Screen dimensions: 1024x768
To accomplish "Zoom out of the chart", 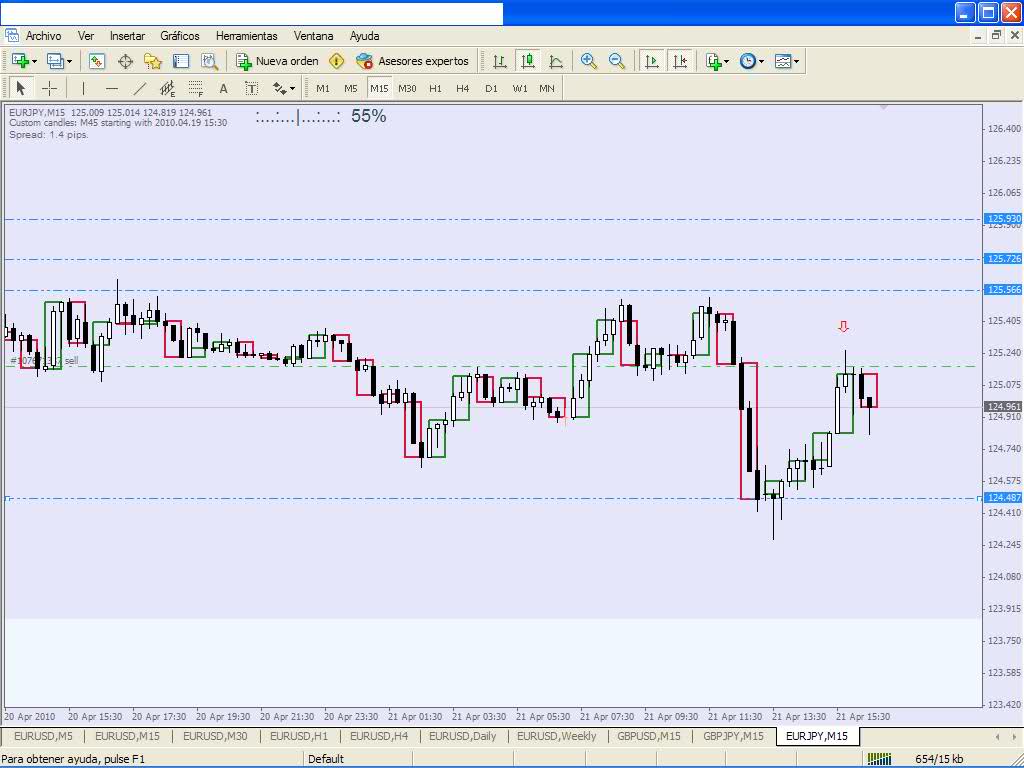I will point(616,61).
